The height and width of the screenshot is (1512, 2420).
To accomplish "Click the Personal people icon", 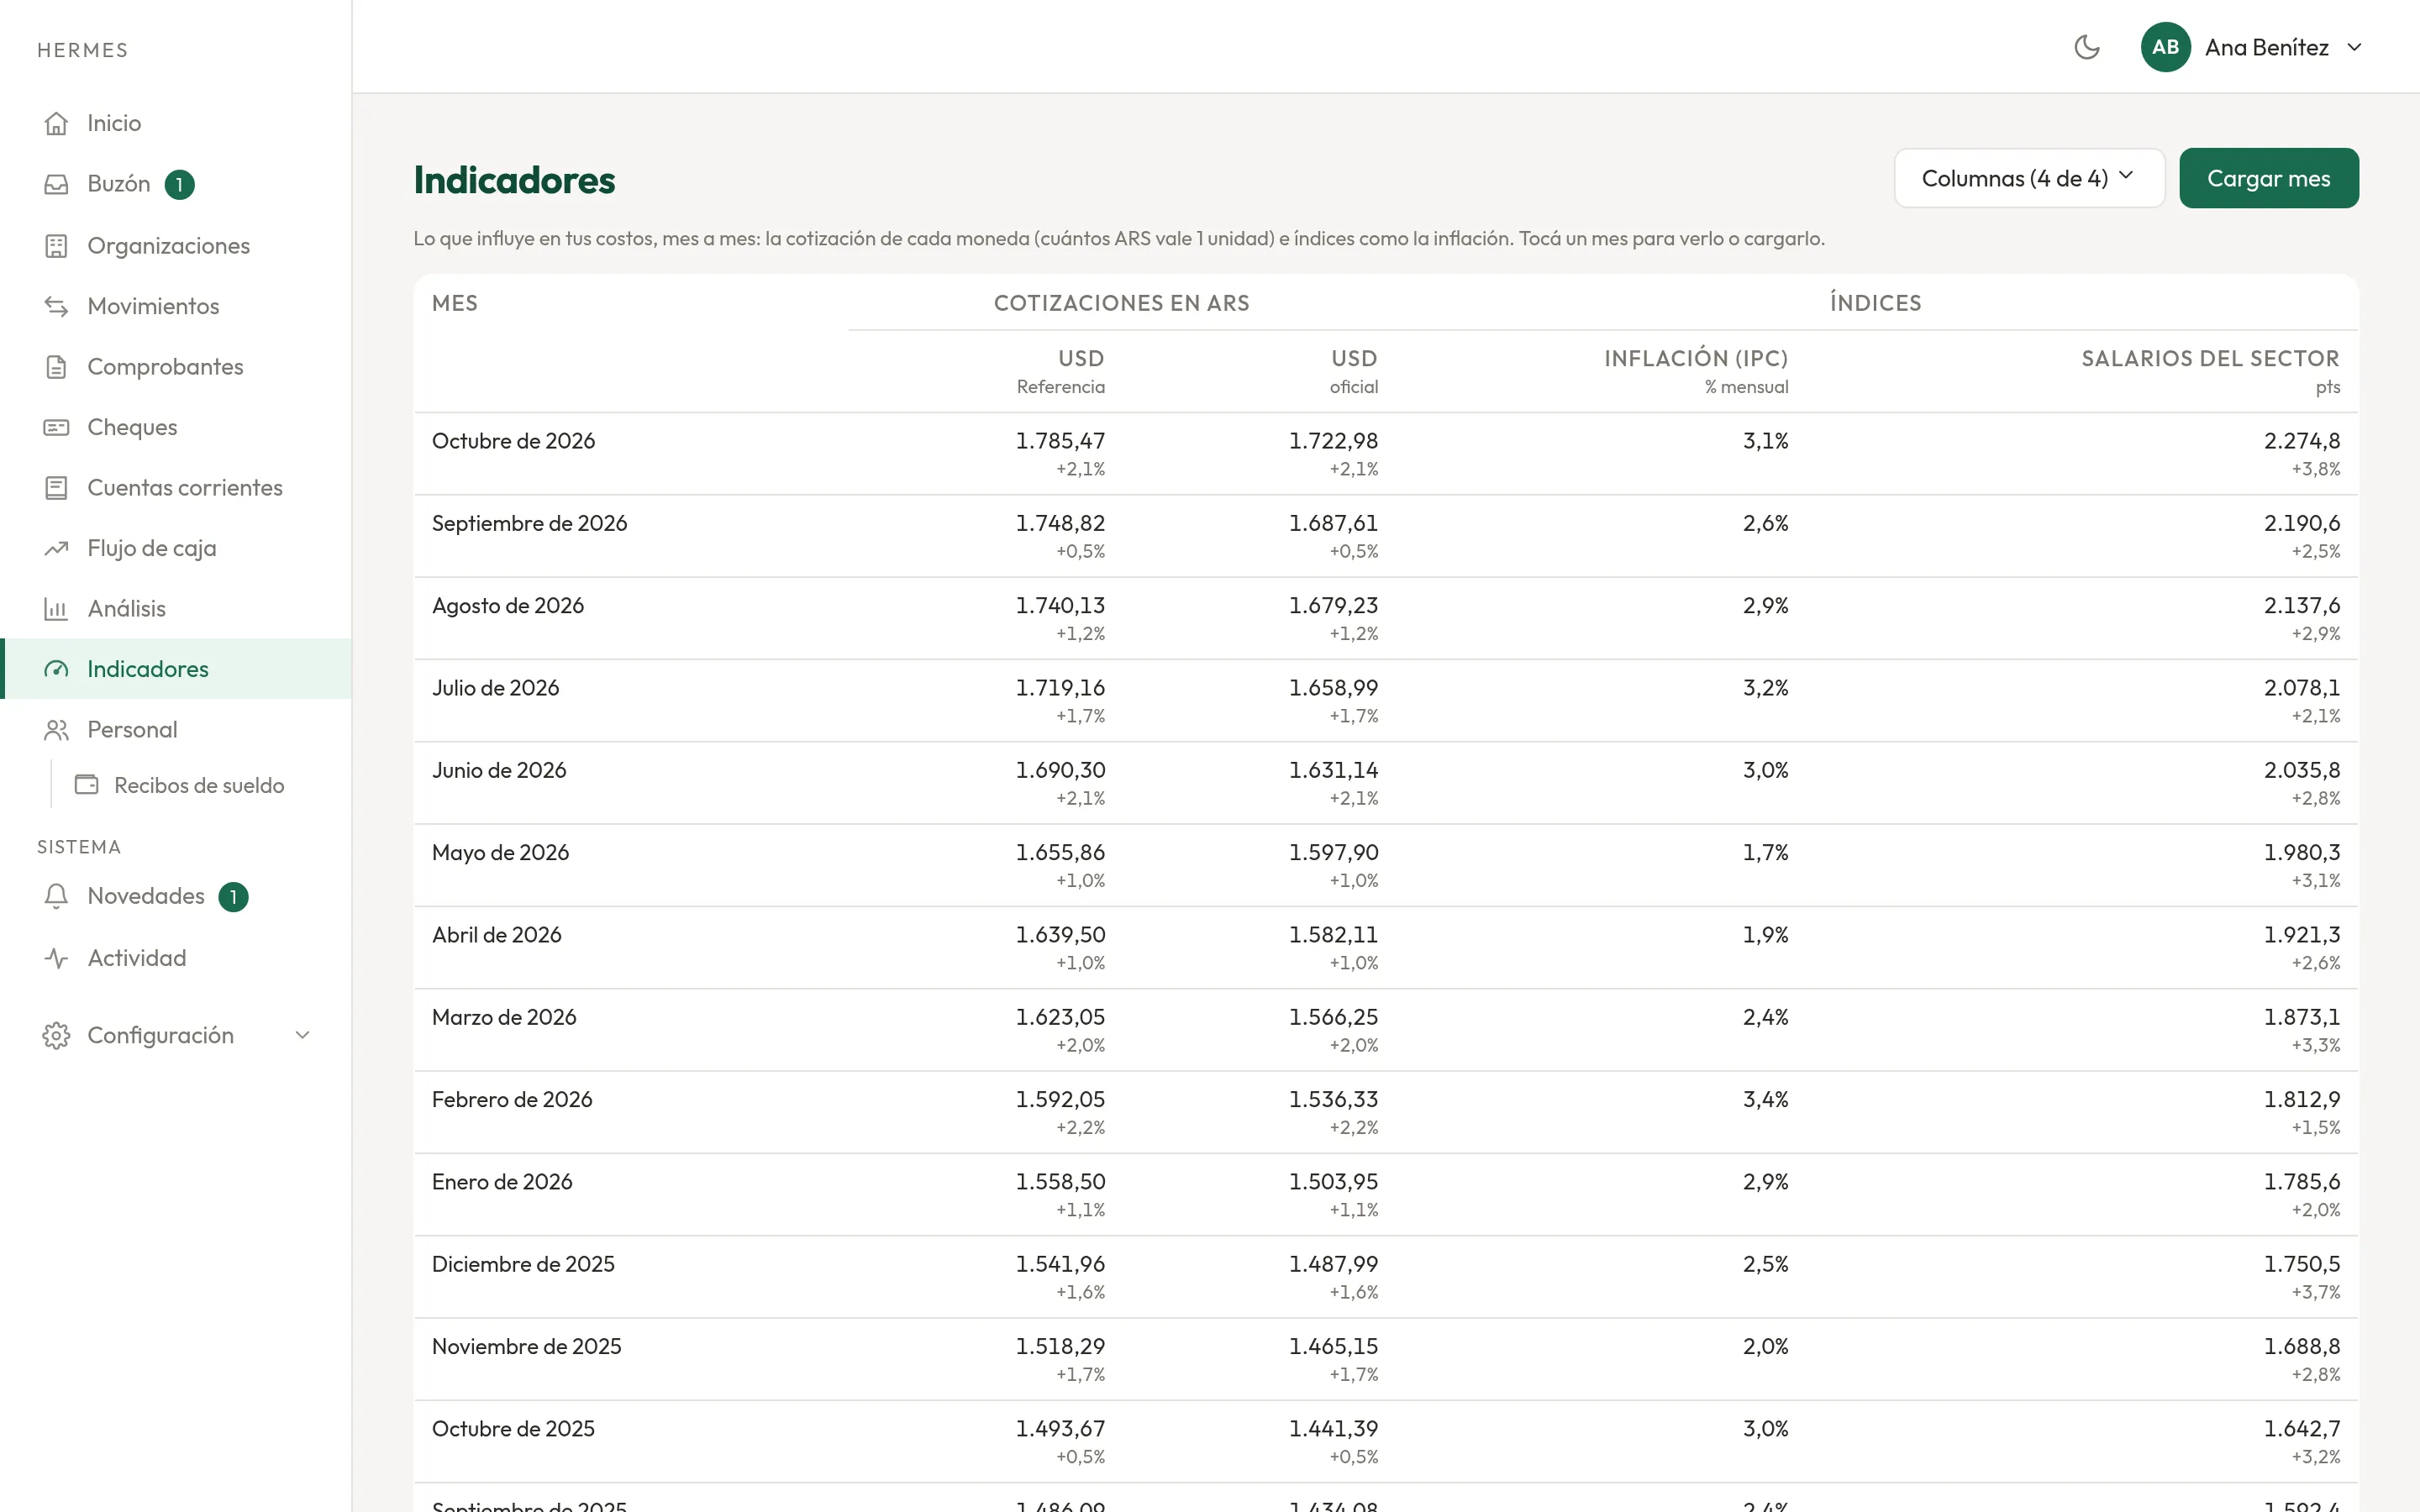I will tap(56, 730).
